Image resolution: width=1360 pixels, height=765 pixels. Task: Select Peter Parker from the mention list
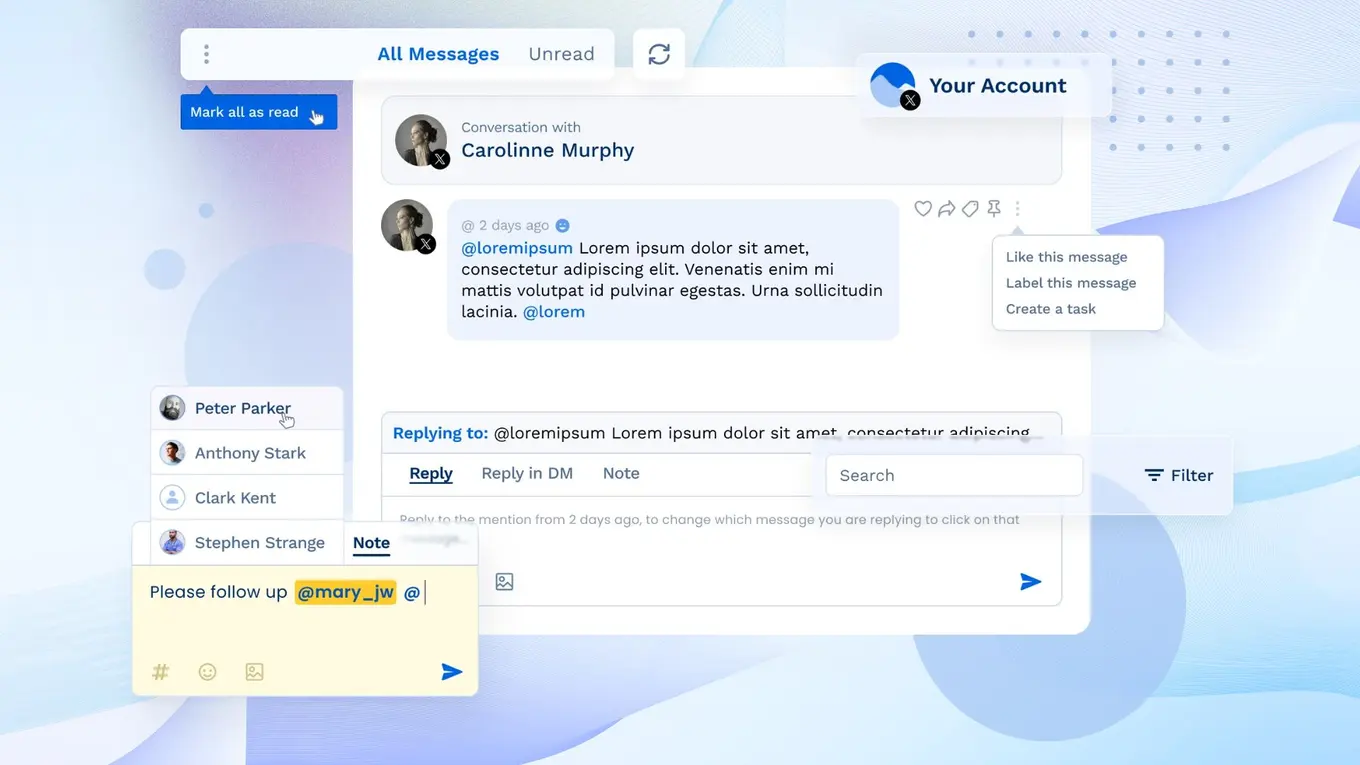pyautogui.click(x=243, y=408)
